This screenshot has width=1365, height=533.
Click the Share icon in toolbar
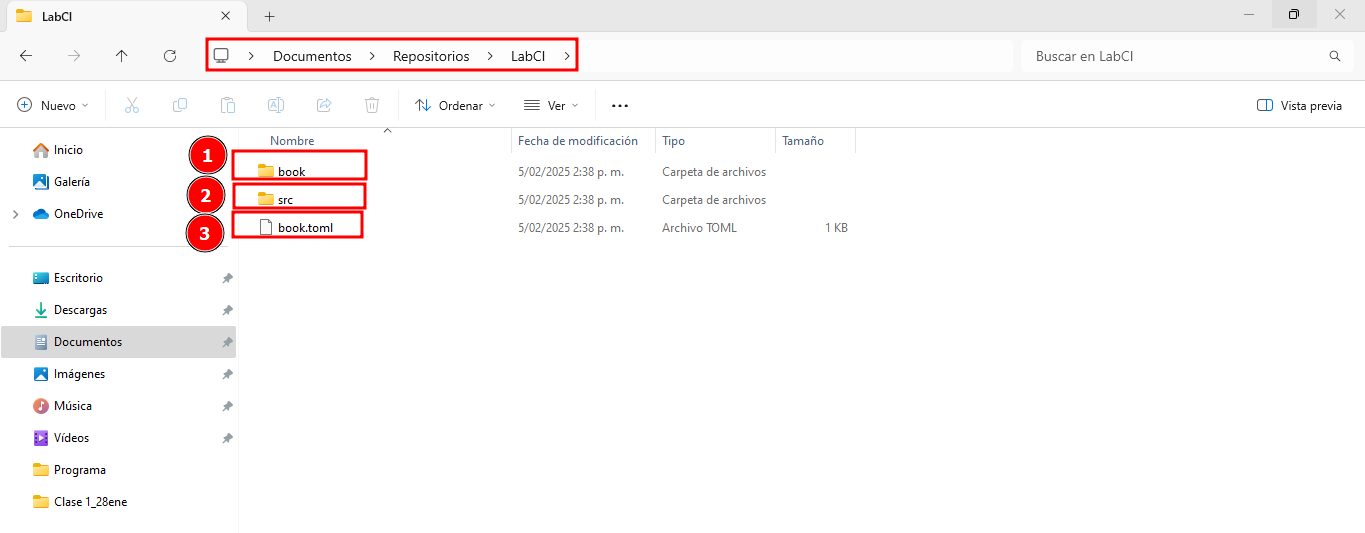[324, 105]
